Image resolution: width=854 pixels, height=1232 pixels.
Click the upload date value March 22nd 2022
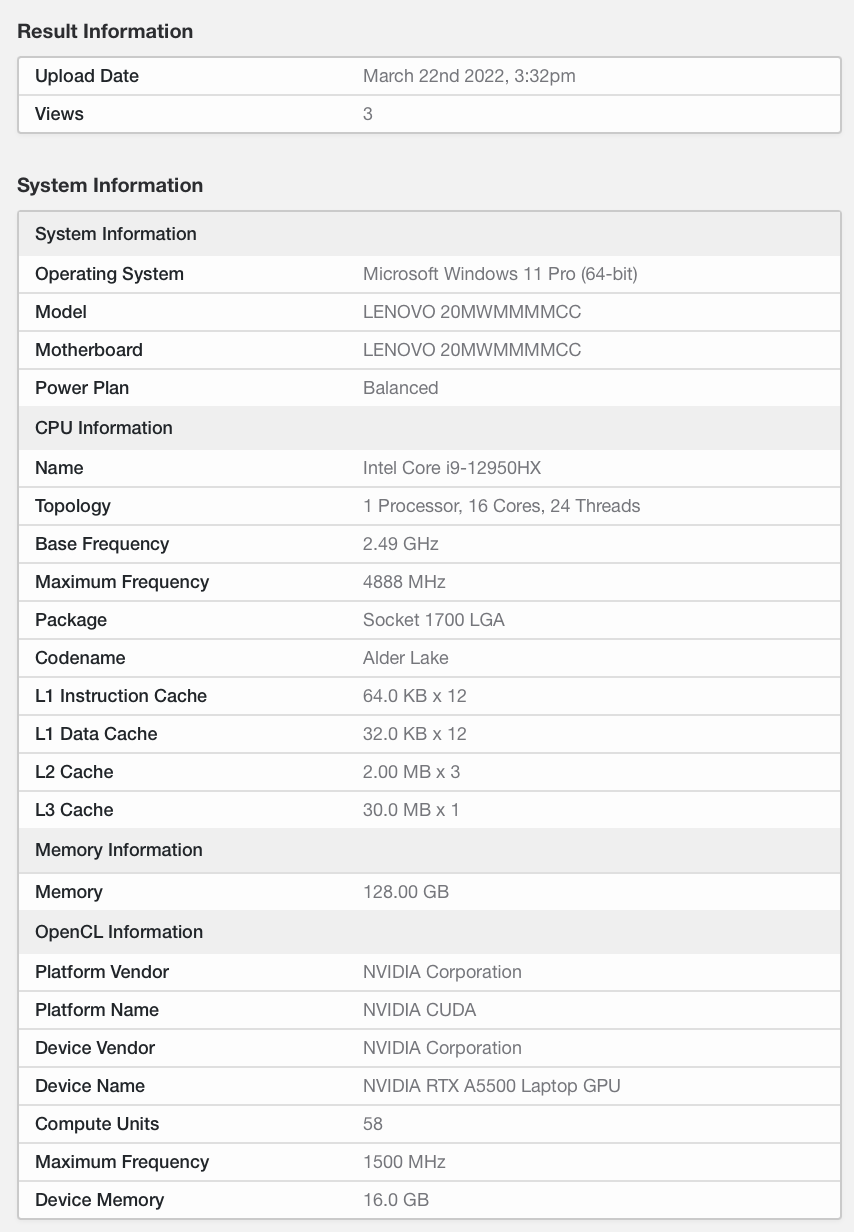point(469,76)
